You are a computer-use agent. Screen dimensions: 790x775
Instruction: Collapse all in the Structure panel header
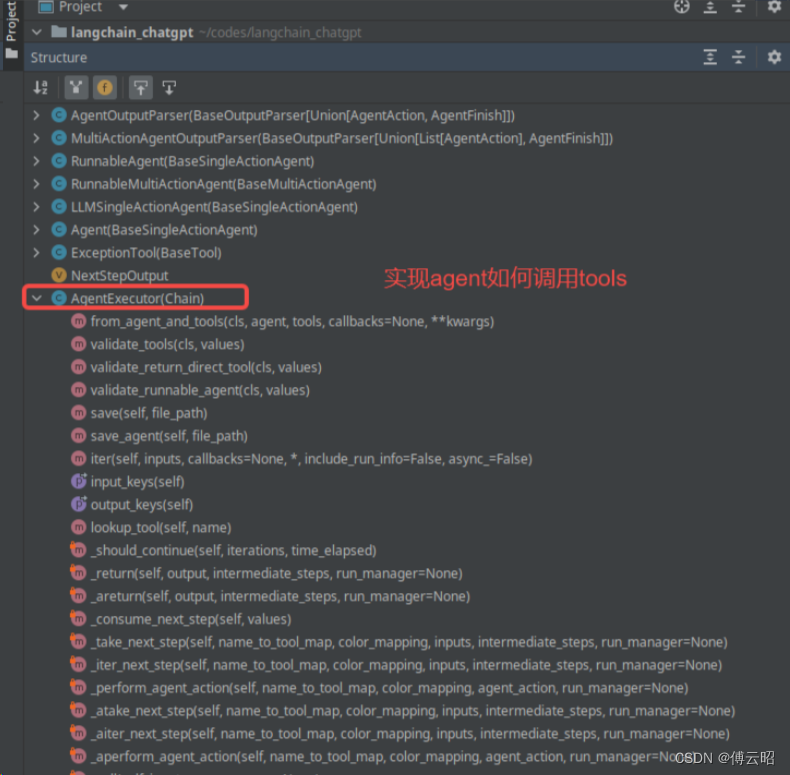738,57
